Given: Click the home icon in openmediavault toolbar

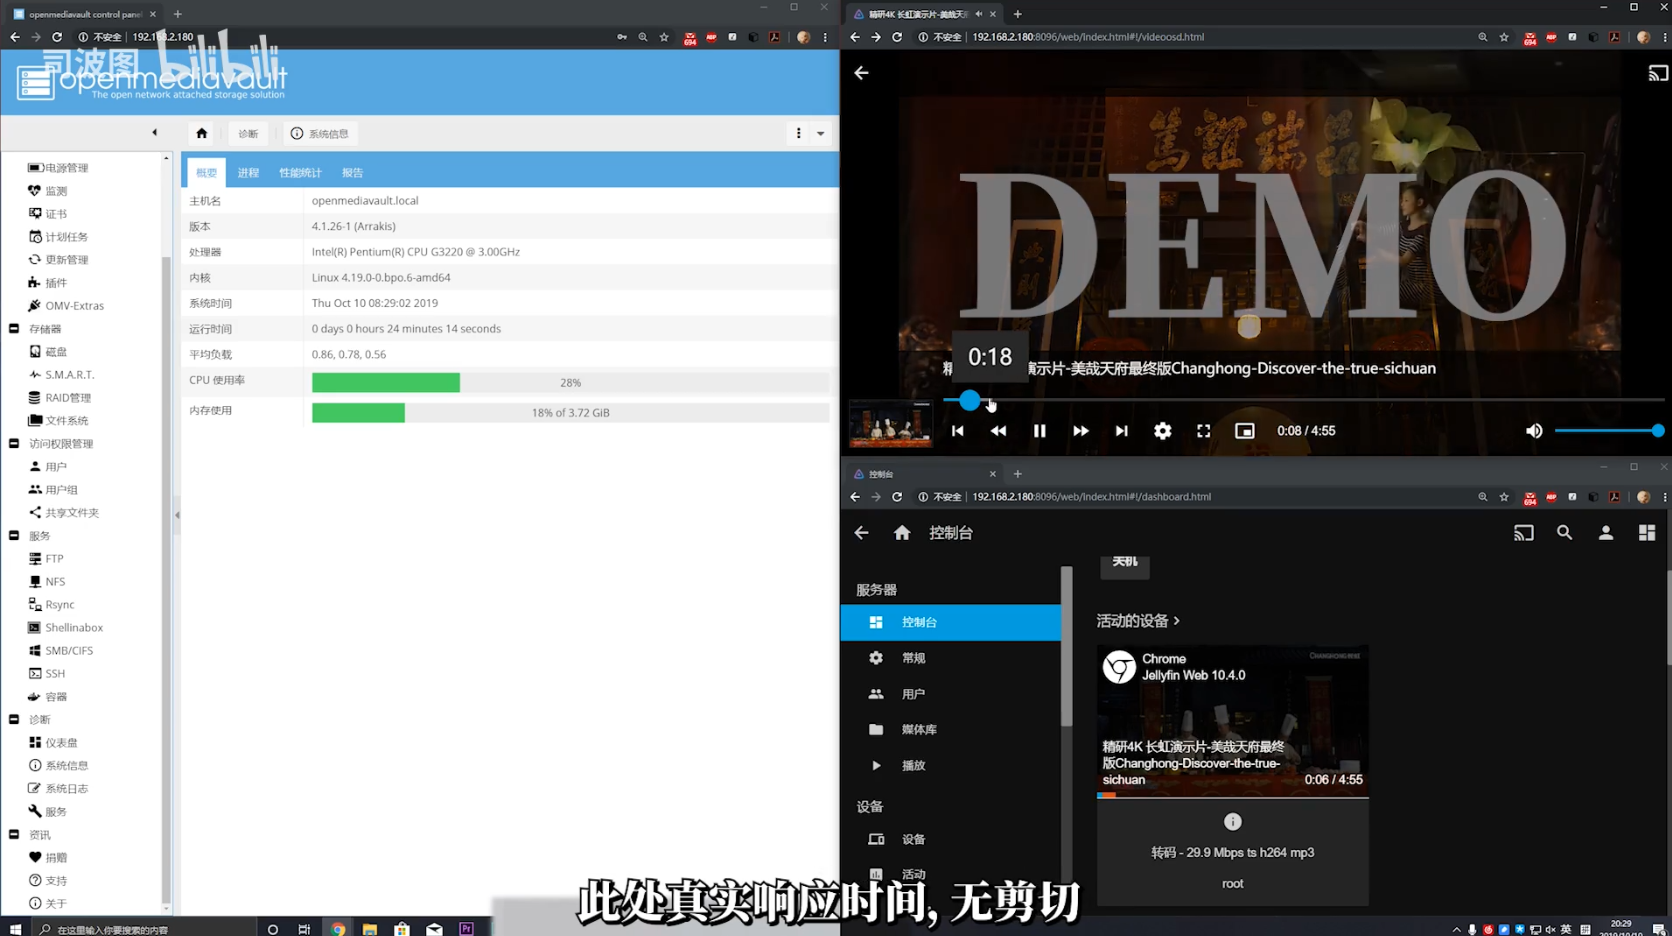Looking at the screenshot, I should coord(201,133).
